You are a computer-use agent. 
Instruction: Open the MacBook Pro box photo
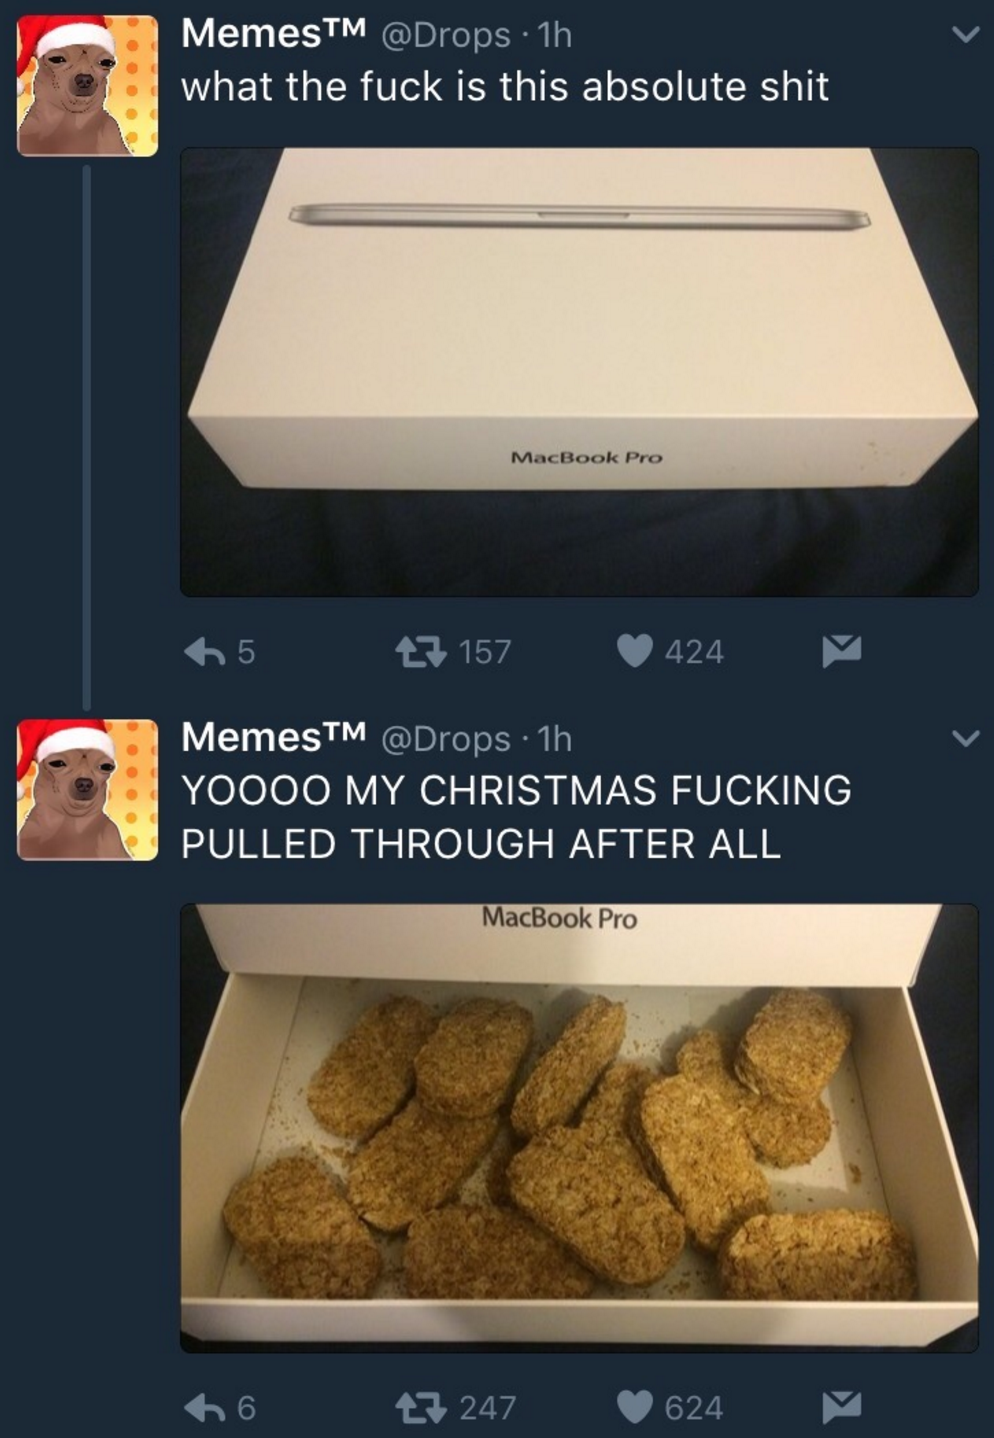(x=577, y=370)
